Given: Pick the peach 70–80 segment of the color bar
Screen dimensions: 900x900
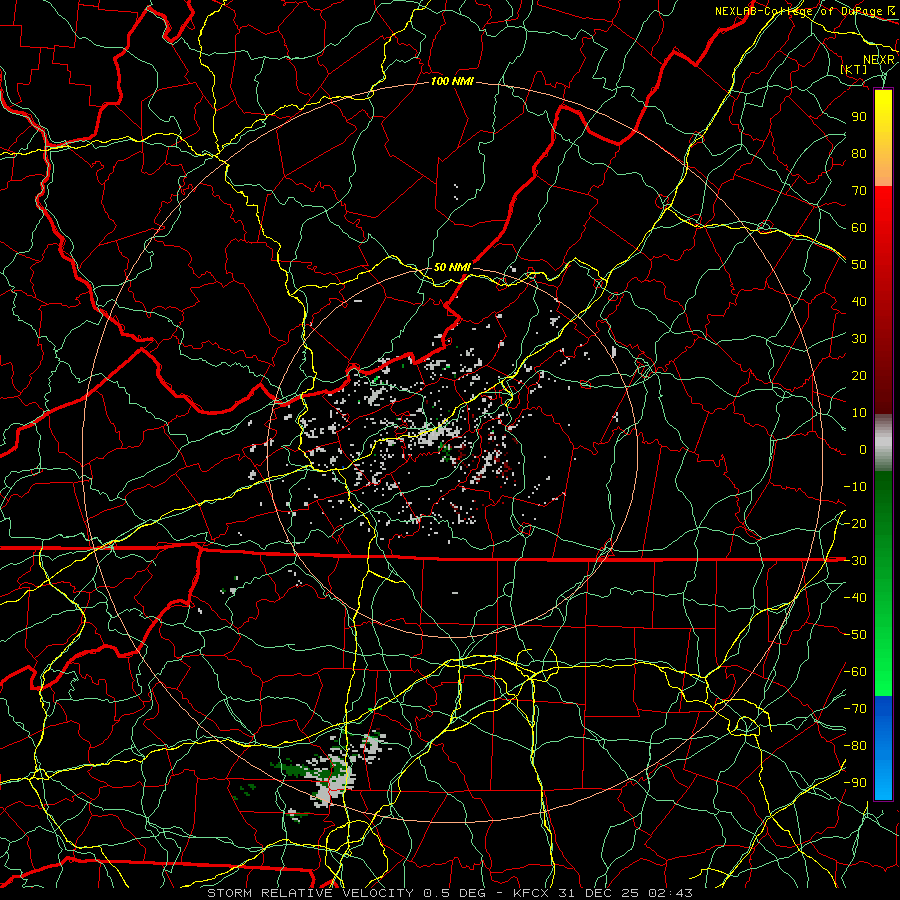Looking at the screenshot, I should tap(883, 172).
